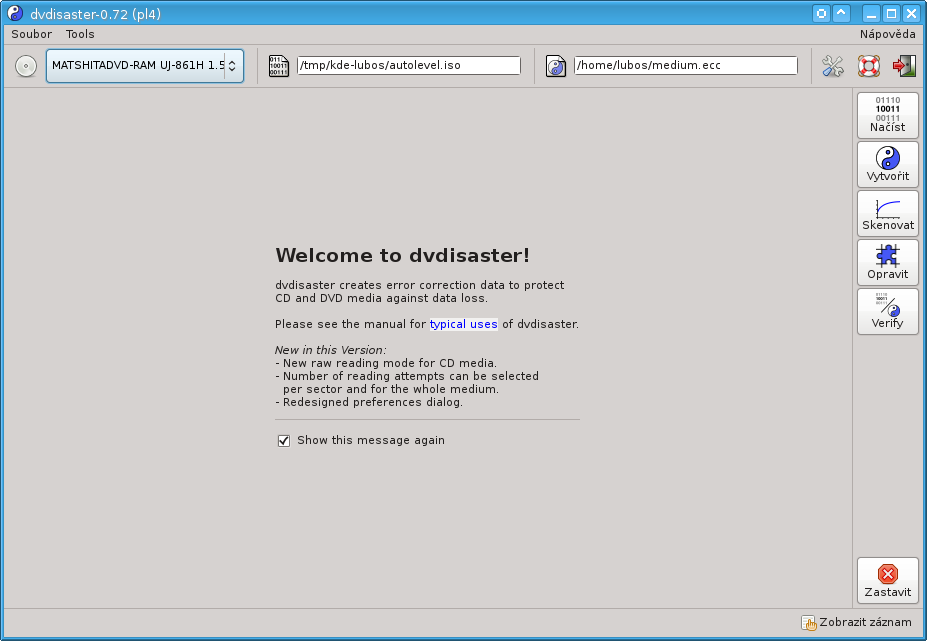Quit dvdisaster with the exit icon
The width and height of the screenshot is (927, 641).
point(904,66)
